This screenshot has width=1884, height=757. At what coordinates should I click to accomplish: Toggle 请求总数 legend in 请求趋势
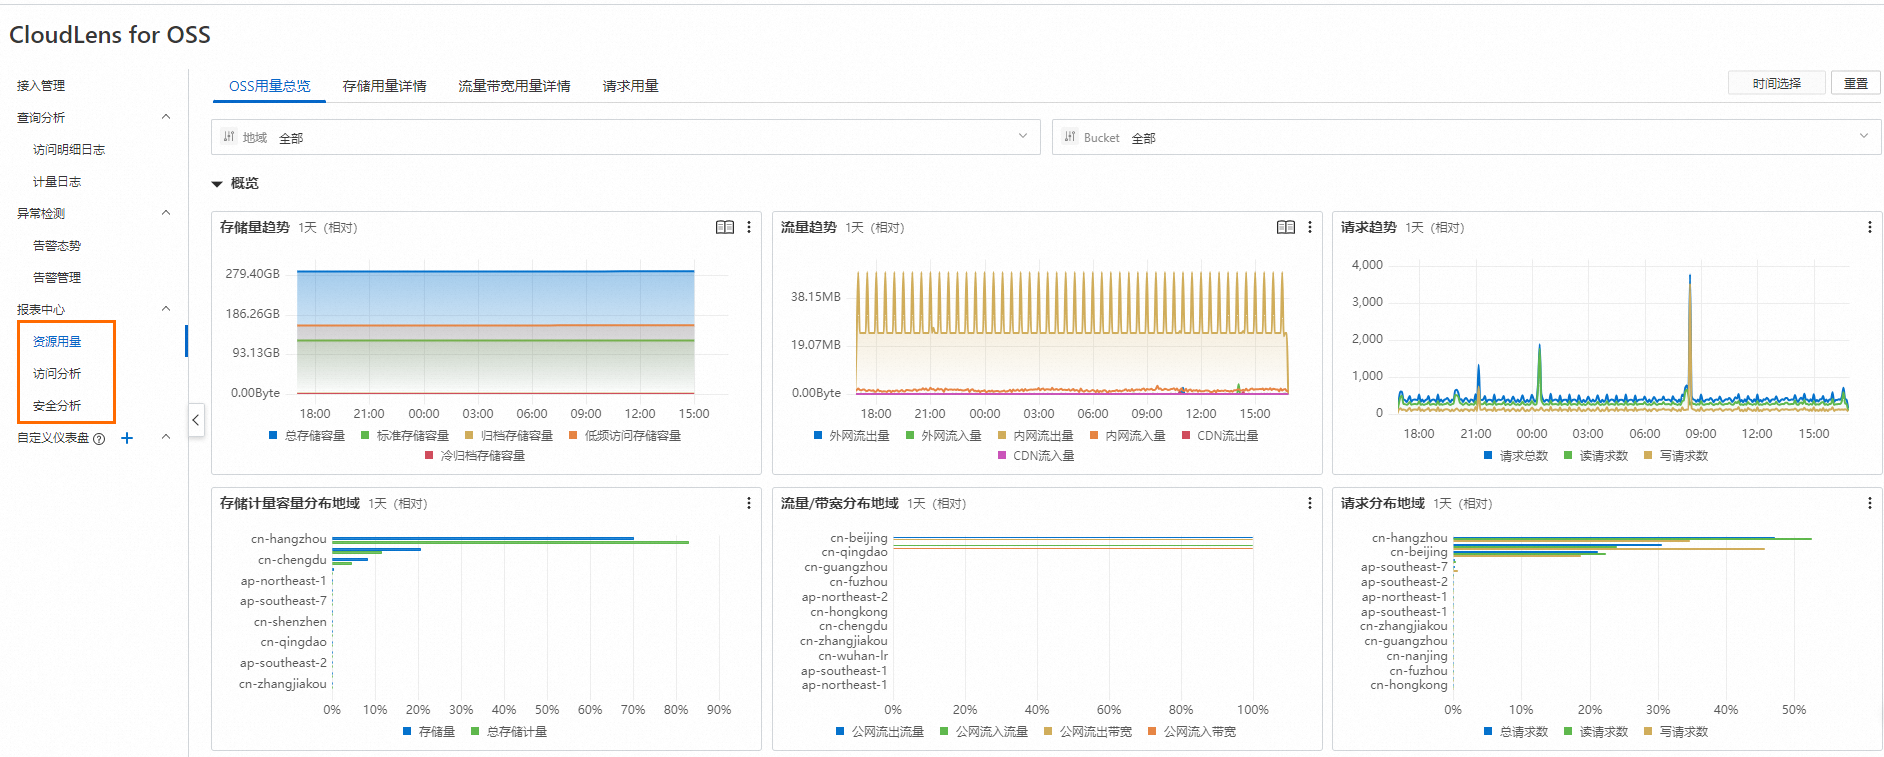point(1516,456)
